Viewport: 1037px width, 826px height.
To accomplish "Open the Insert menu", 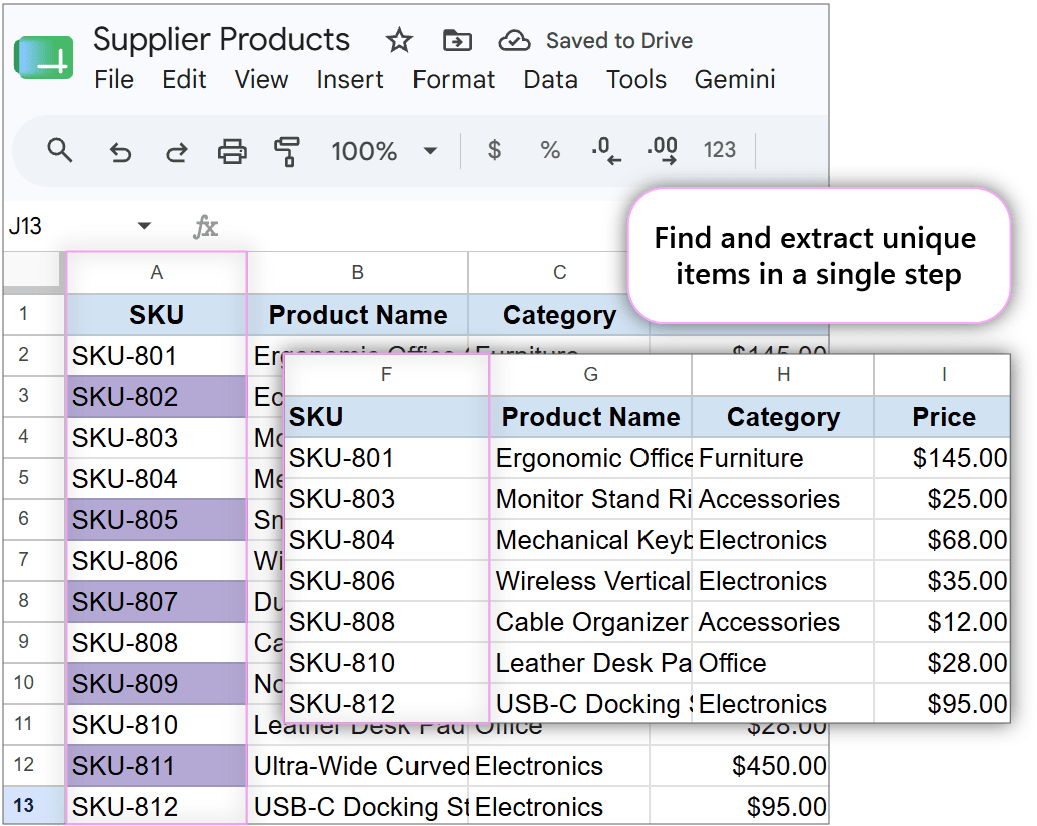I will tap(350, 79).
